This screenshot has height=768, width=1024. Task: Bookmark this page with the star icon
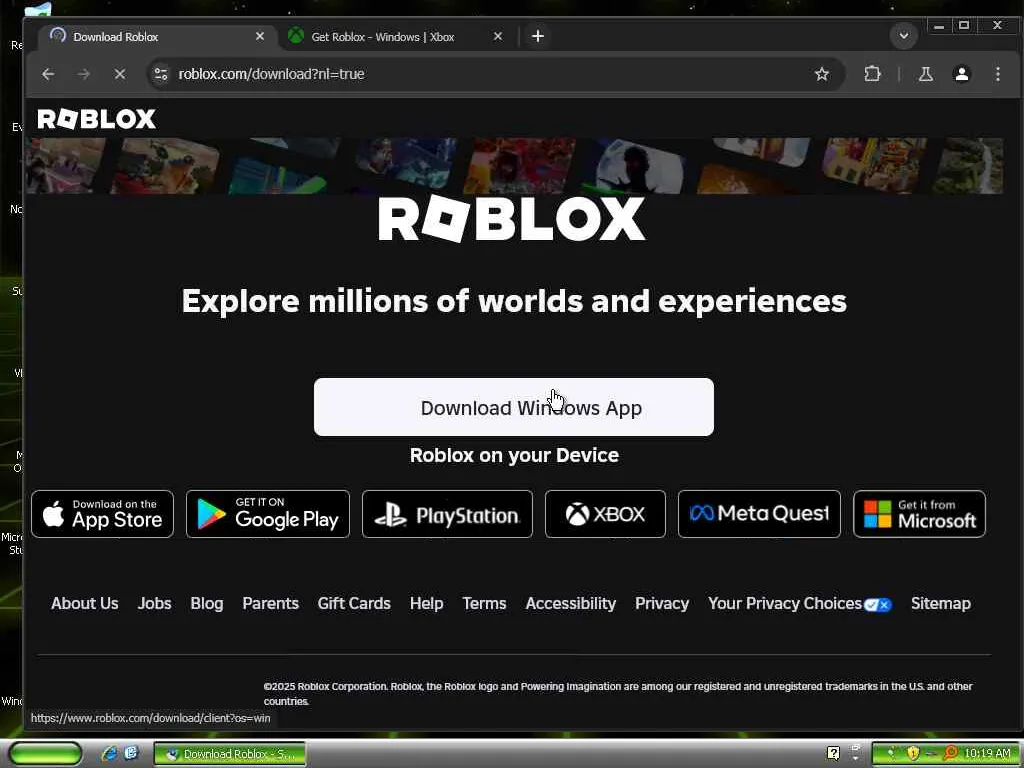[x=822, y=74]
